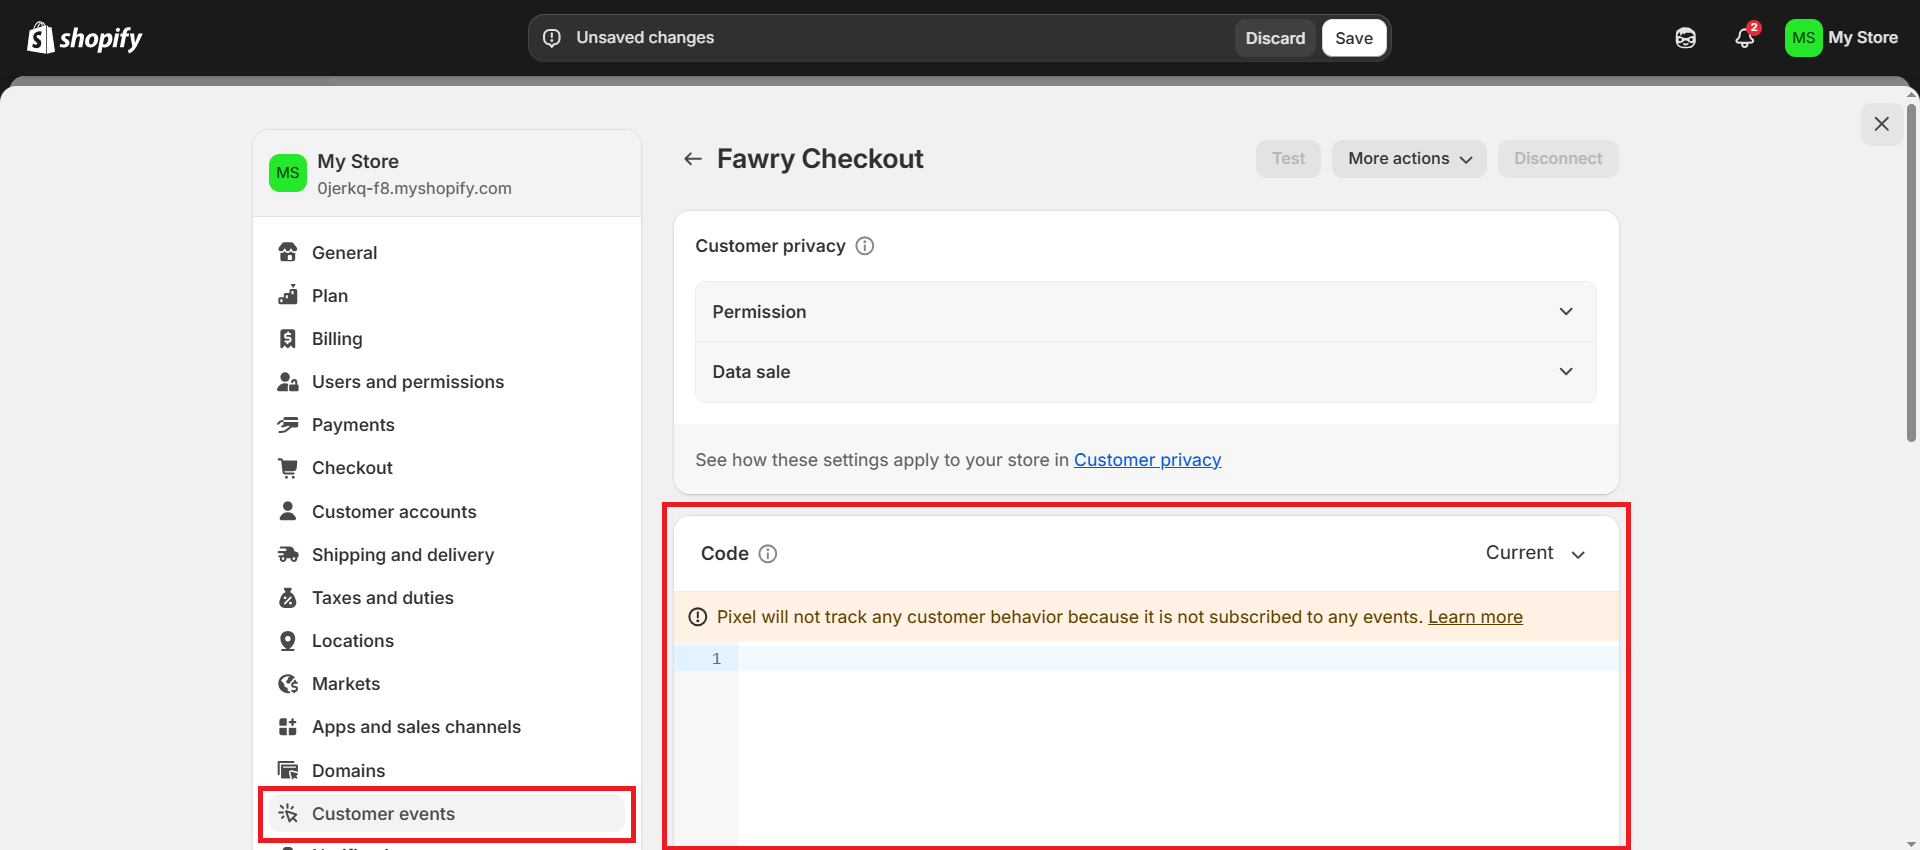1920x850 pixels.
Task: Click the Checkout cart icon
Action: coord(288,467)
